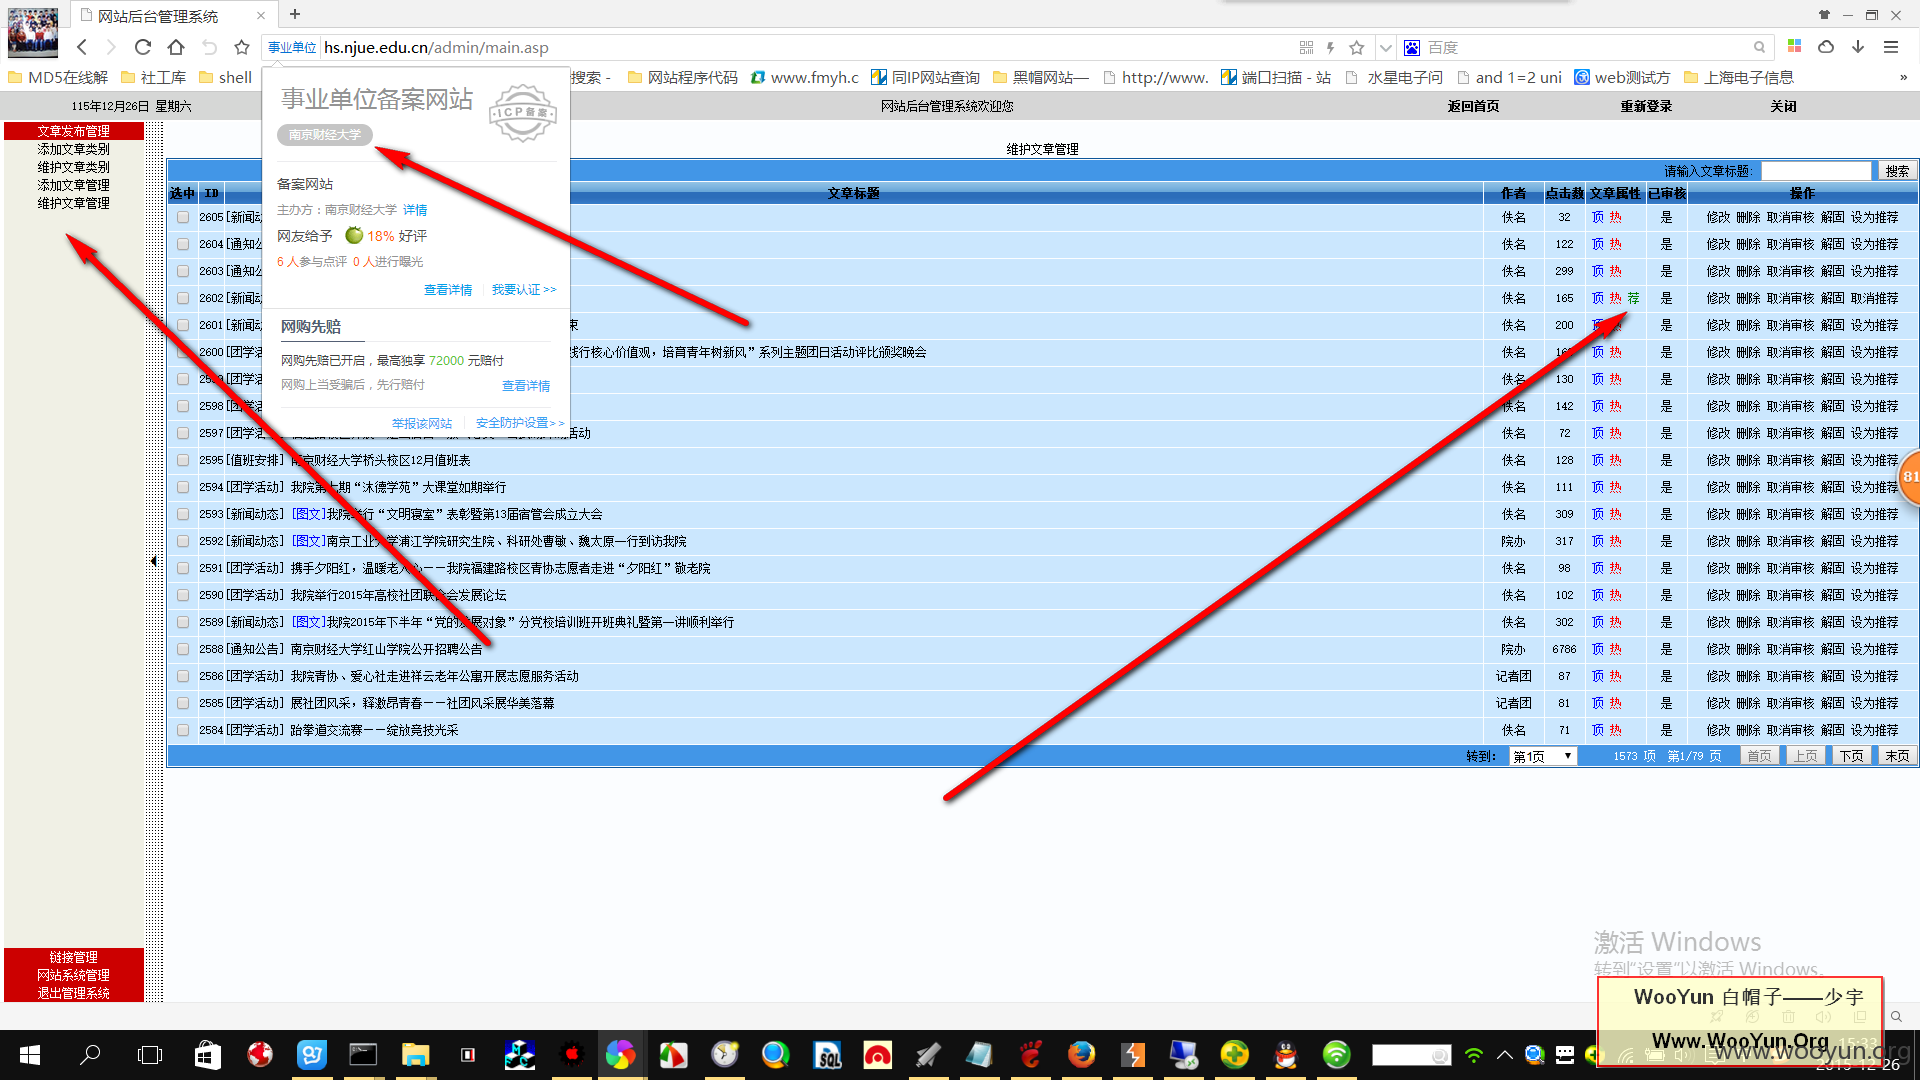Open 链接管理 sidebar section
This screenshot has width=1920, height=1080.
point(74,957)
